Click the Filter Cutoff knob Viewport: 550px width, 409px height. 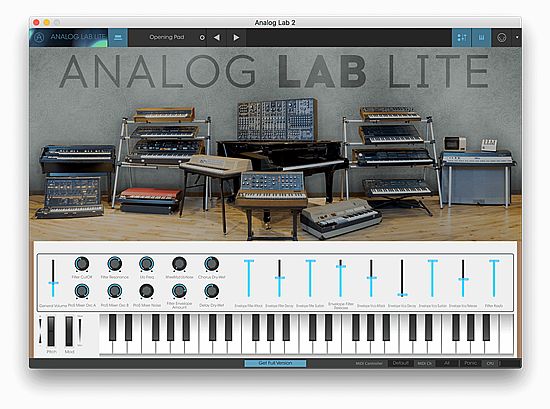(82, 264)
